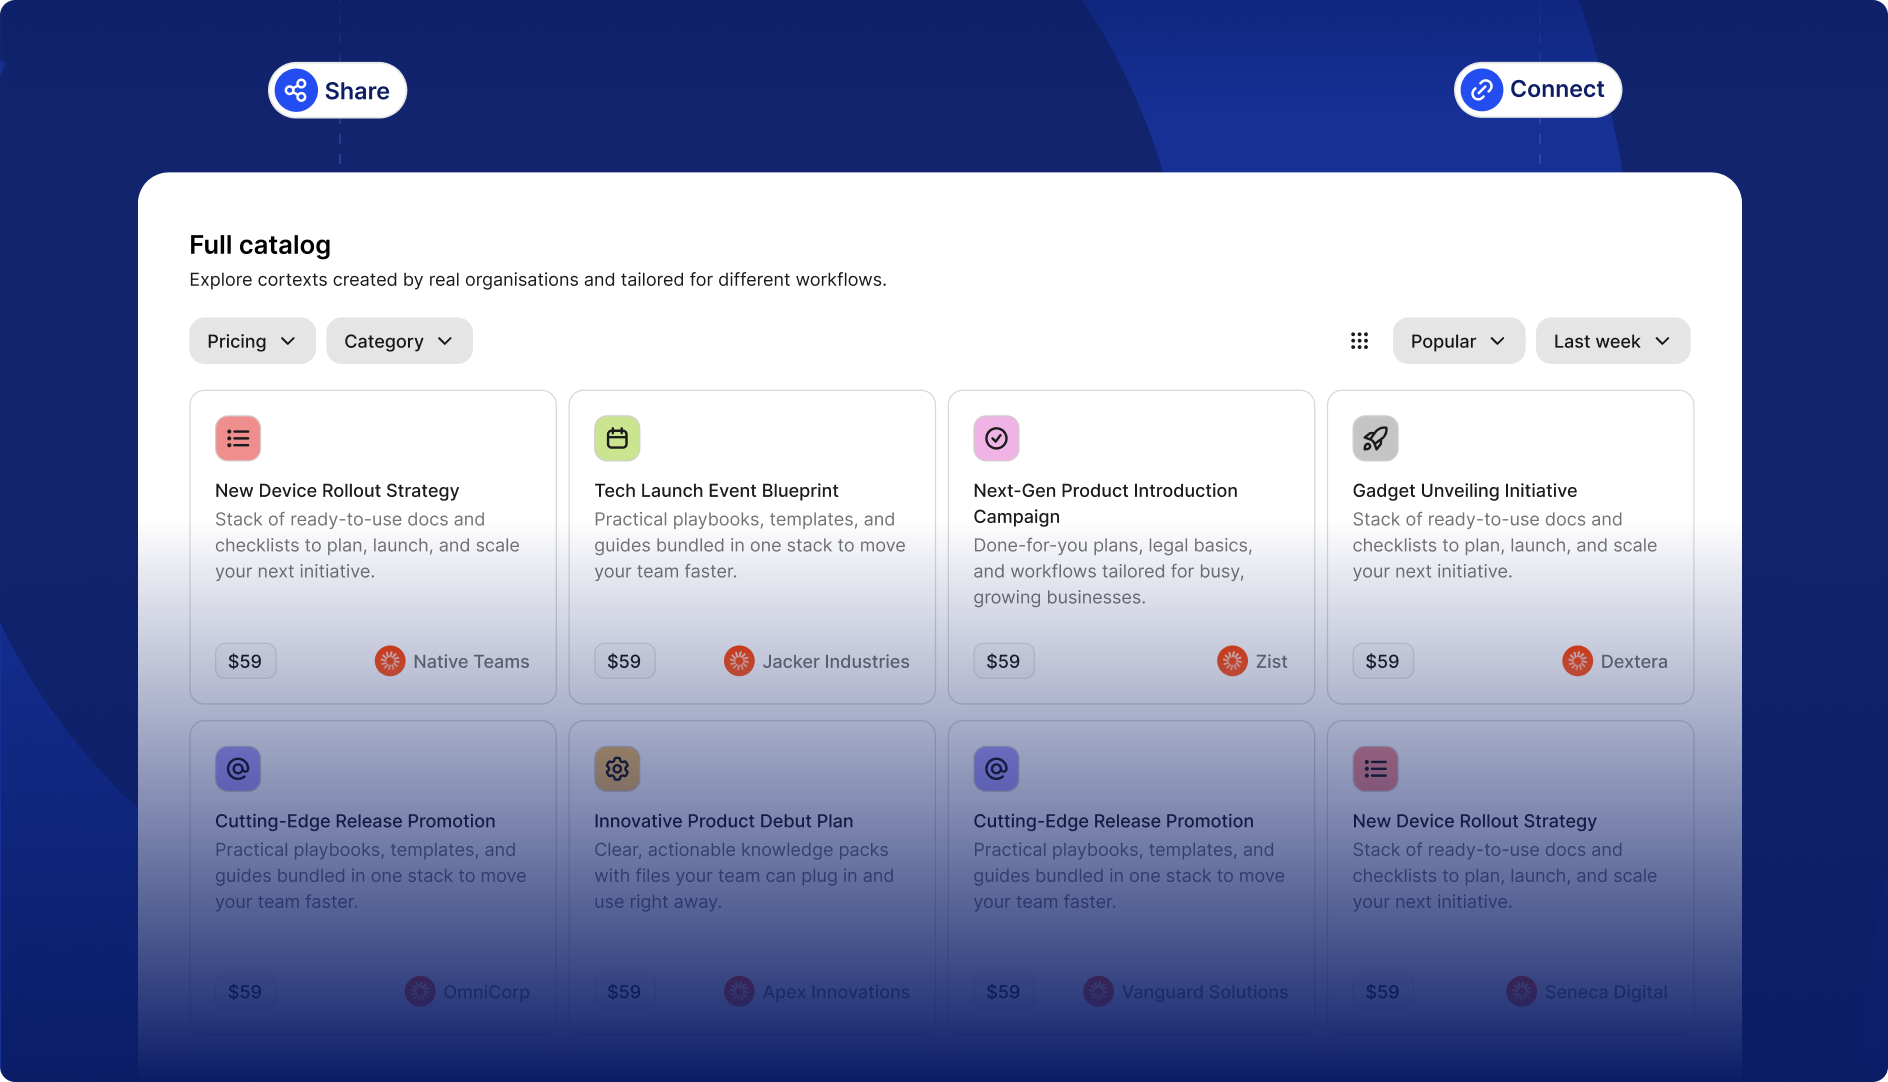Change the Last week time range

coord(1612,341)
